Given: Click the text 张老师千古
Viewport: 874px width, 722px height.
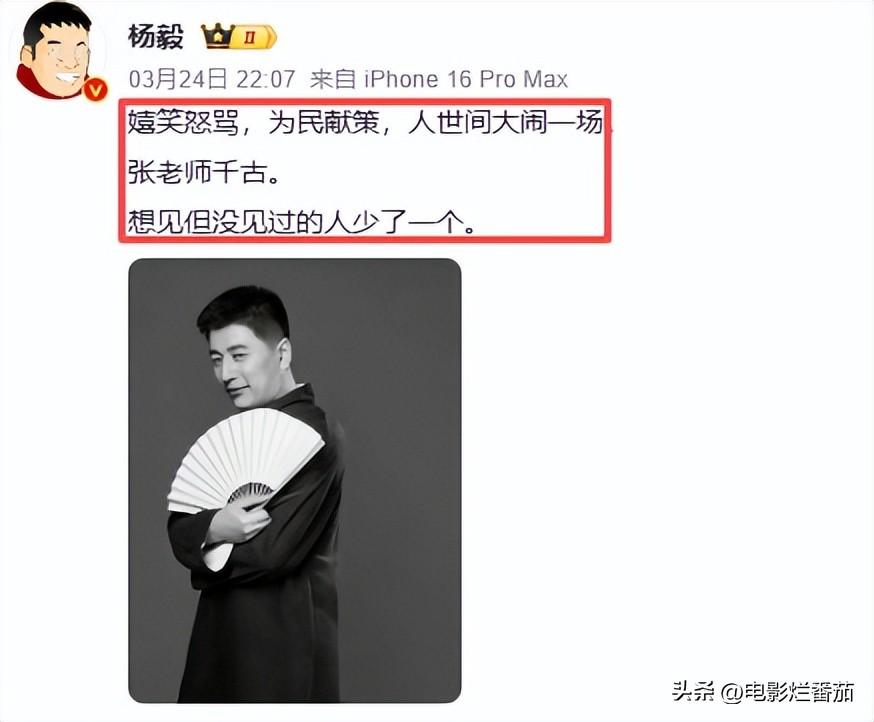Looking at the screenshot, I should (197, 172).
